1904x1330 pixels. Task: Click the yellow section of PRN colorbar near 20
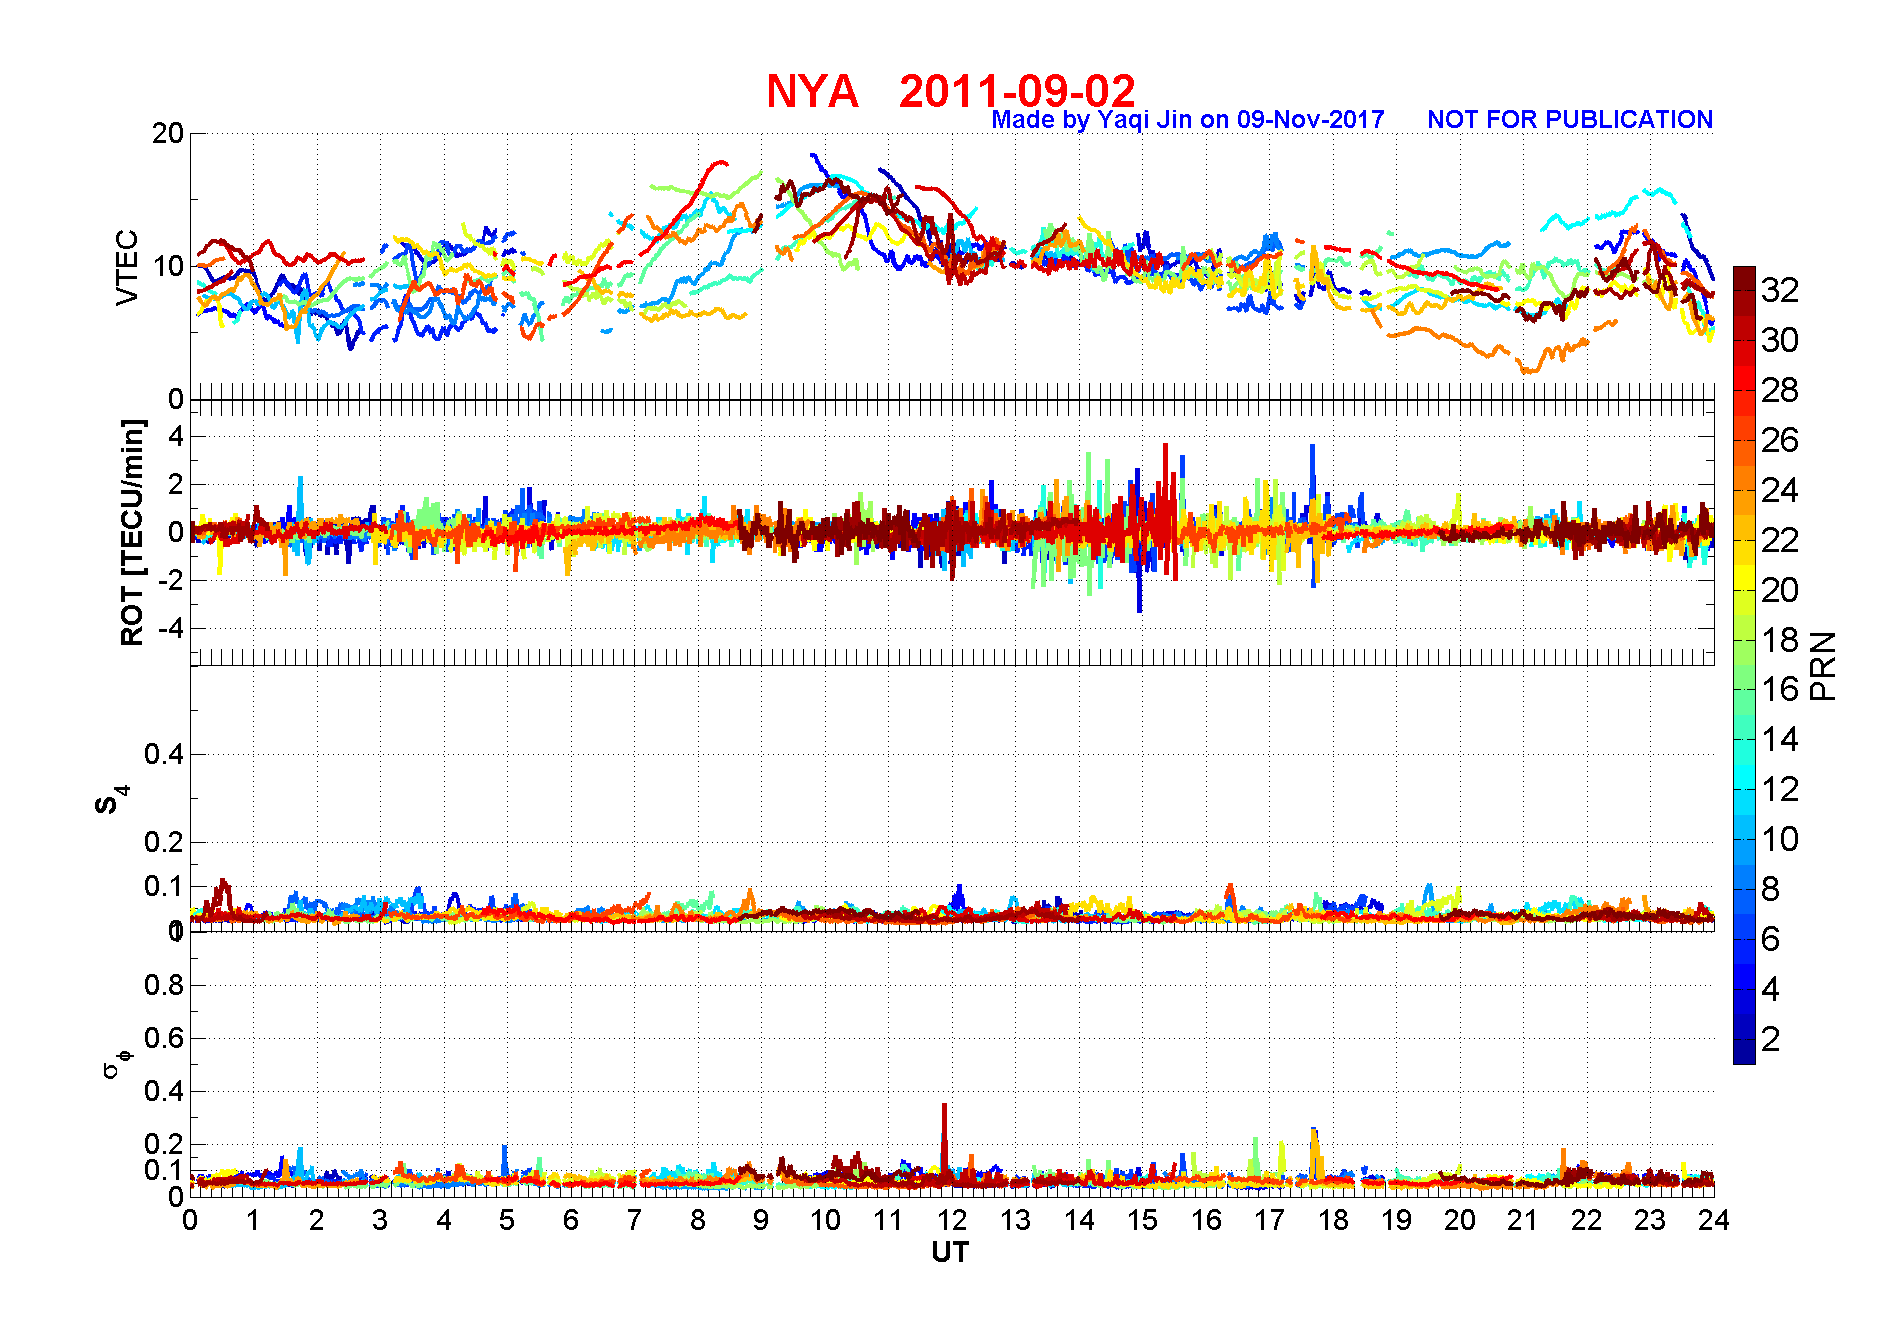[1744, 578]
